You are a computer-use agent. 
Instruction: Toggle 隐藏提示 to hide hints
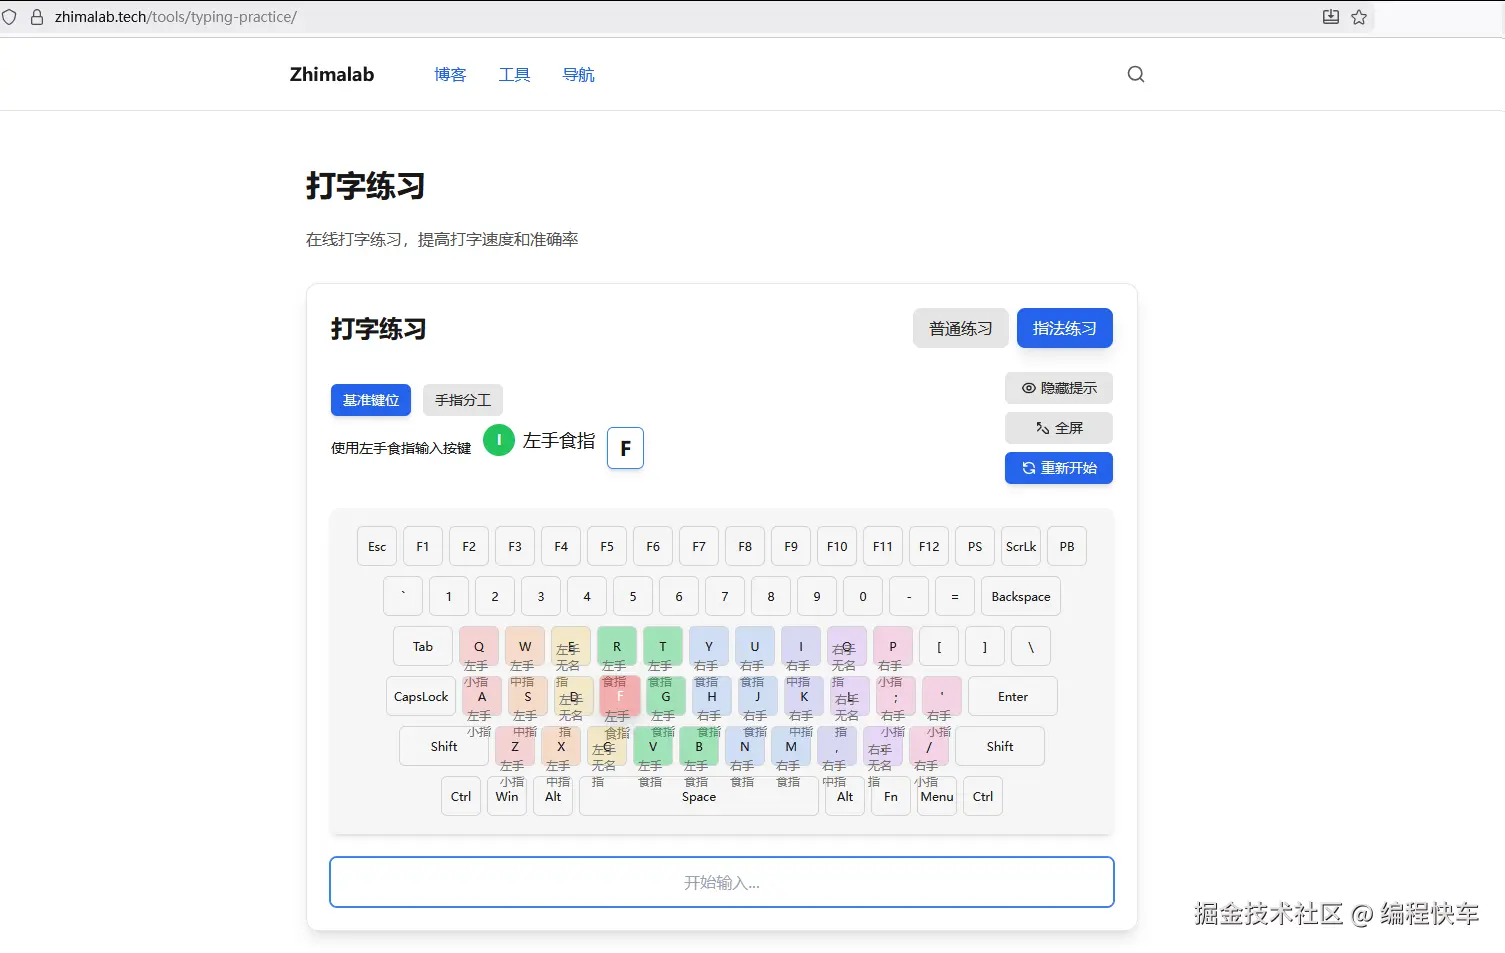pyautogui.click(x=1058, y=388)
